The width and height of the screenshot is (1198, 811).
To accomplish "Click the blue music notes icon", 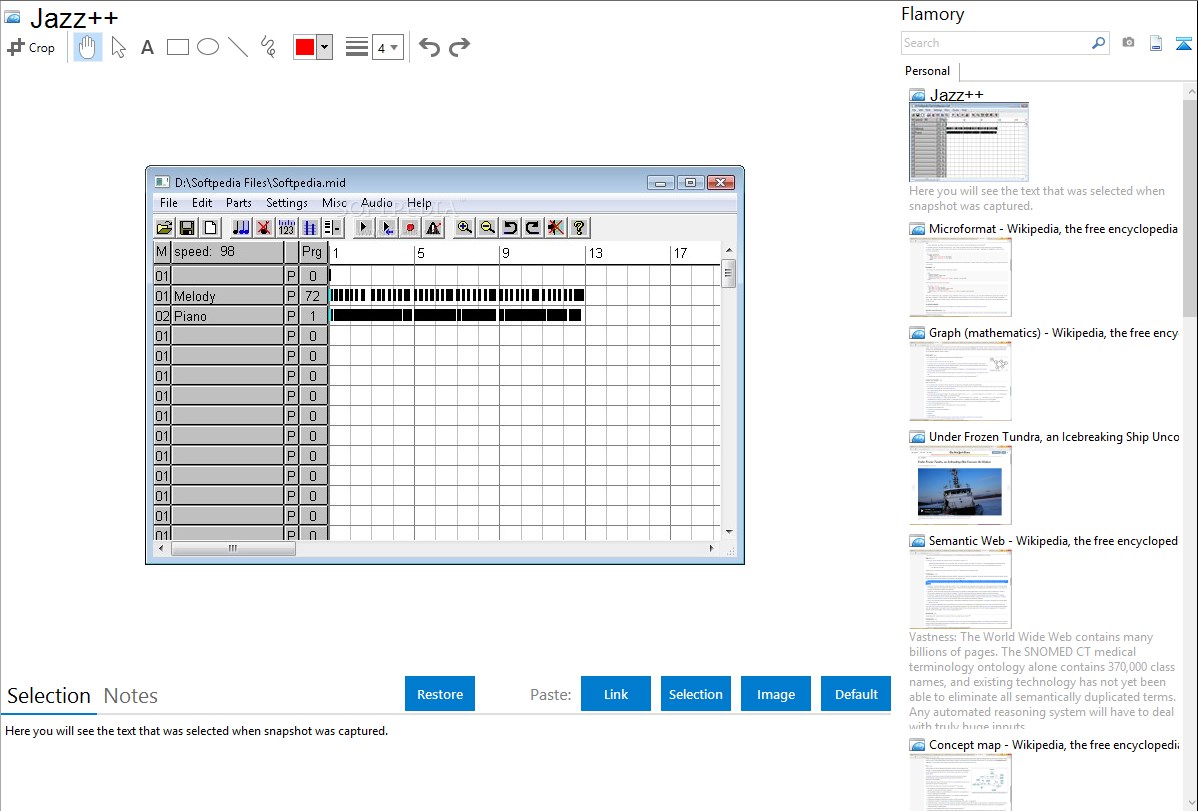I will (241, 228).
